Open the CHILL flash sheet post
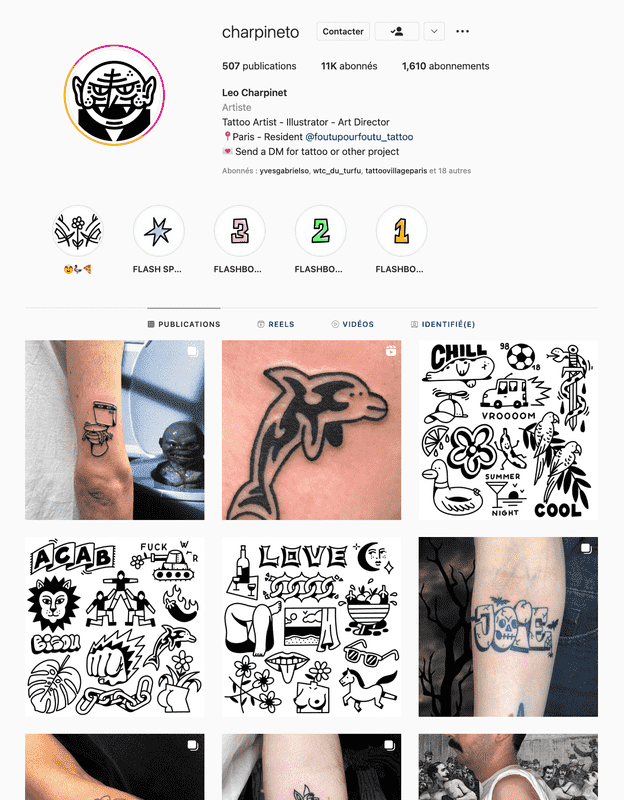624x800 pixels. (x=508, y=430)
